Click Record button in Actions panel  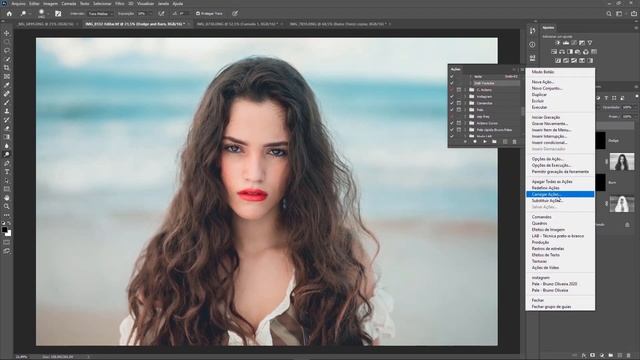tap(475, 142)
